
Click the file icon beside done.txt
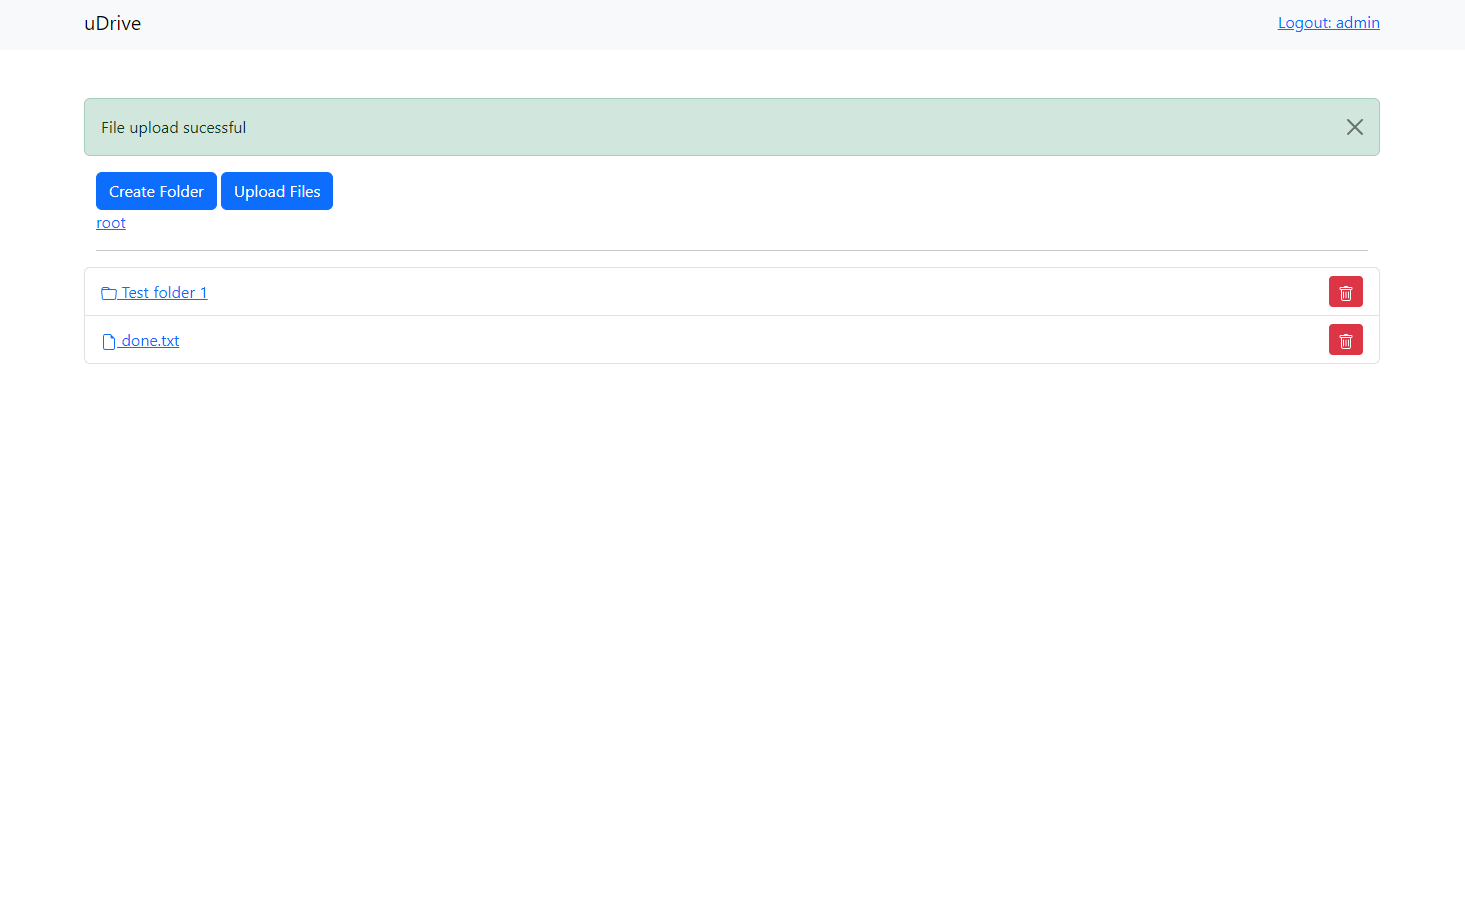coord(109,342)
